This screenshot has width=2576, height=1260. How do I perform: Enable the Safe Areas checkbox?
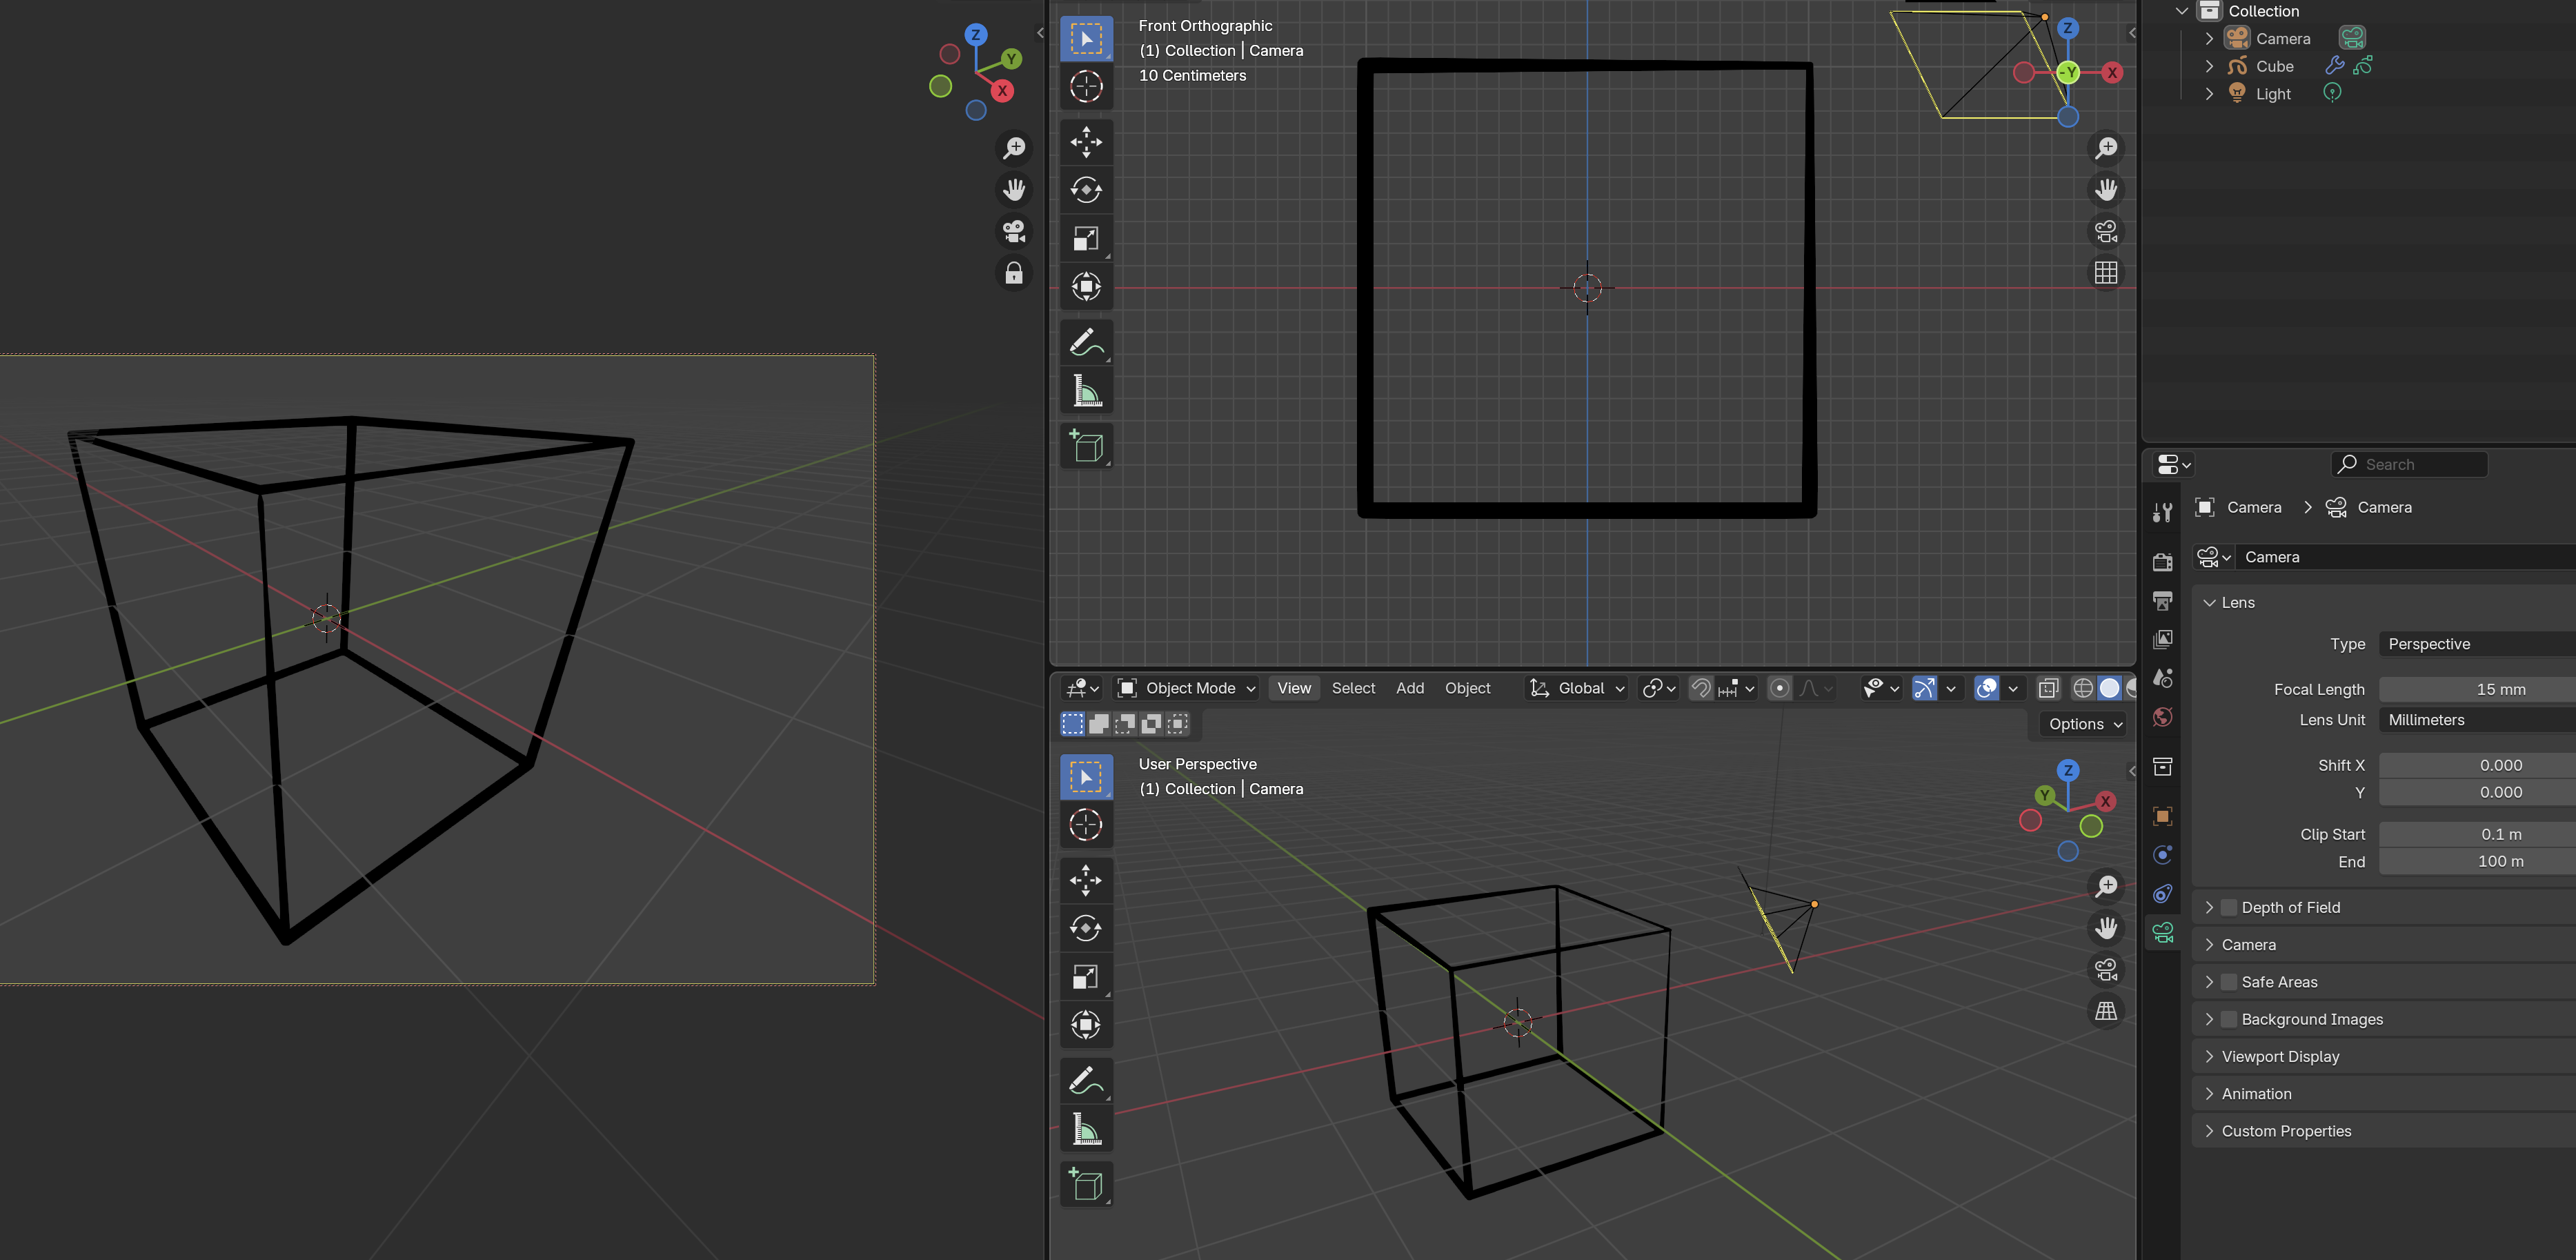(2229, 983)
